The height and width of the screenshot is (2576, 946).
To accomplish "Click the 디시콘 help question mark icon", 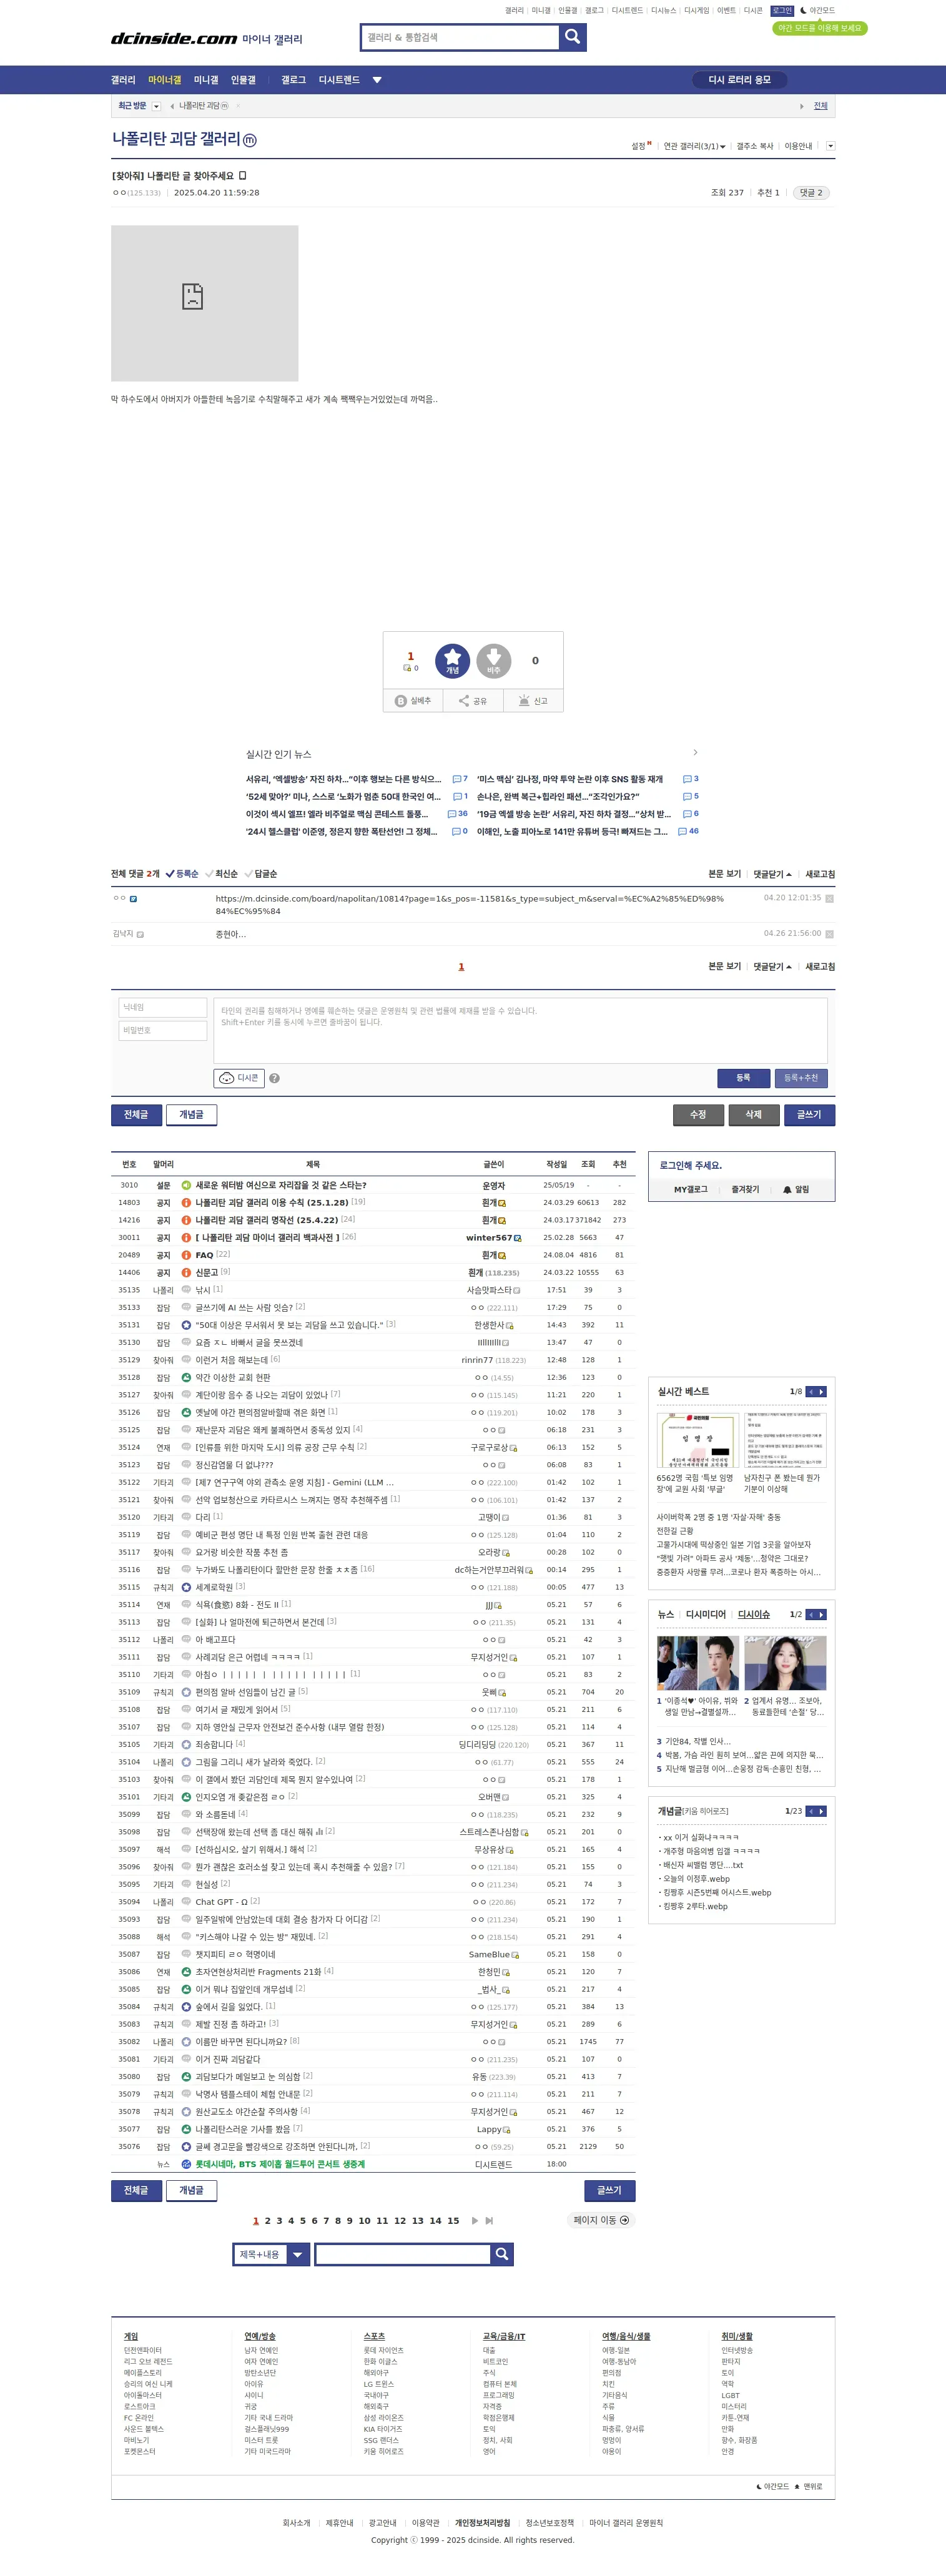I will pos(274,1078).
